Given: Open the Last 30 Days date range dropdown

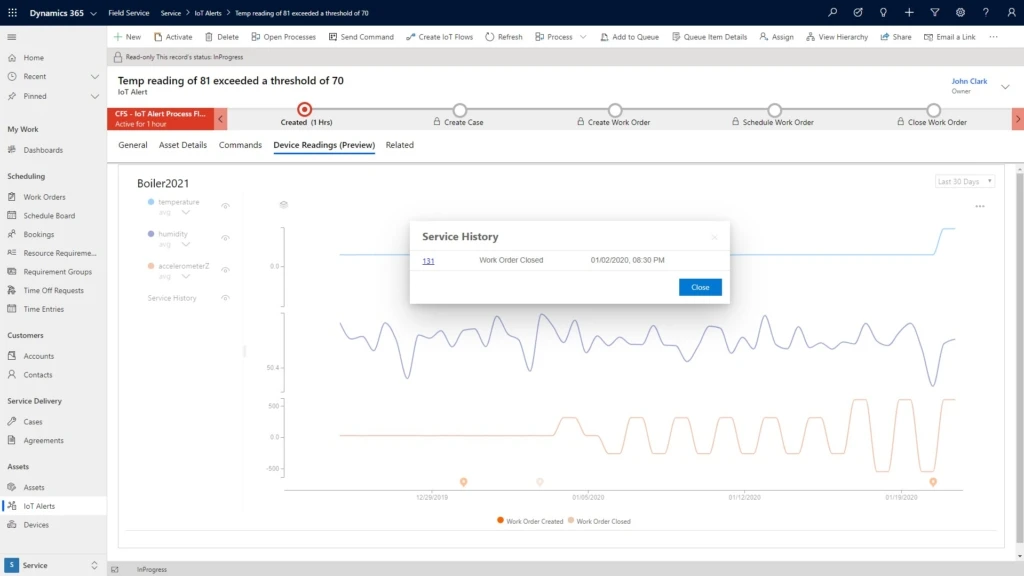Looking at the screenshot, I should [x=962, y=180].
